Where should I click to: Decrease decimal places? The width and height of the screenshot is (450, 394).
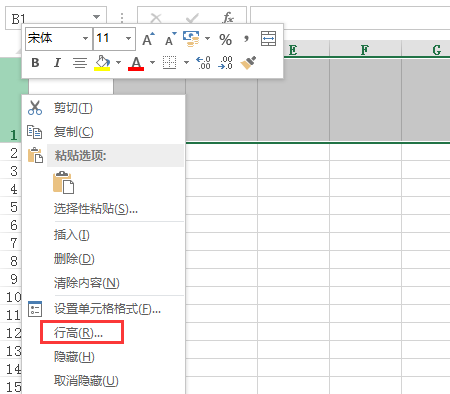point(225,63)
